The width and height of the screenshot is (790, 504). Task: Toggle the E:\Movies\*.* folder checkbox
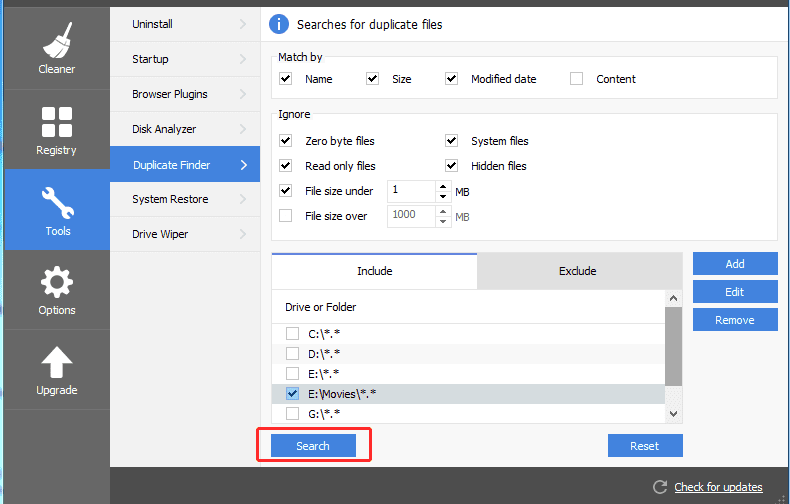click(292, 394)
